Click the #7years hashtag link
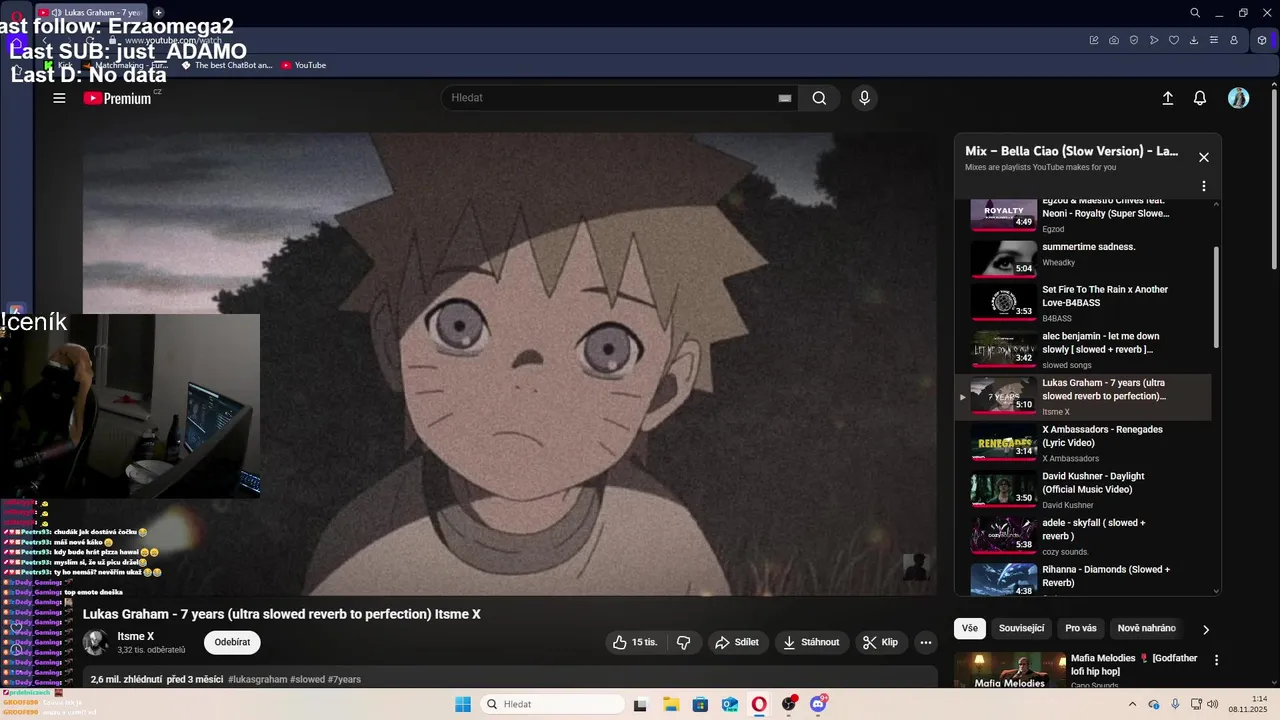The image size is (1280, 720). click(x=344, y=679)
